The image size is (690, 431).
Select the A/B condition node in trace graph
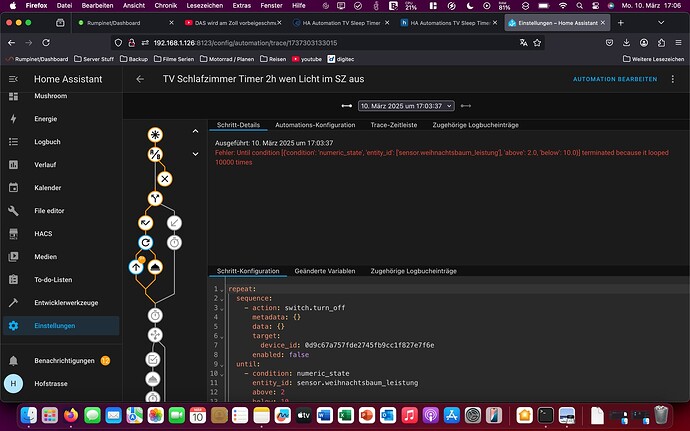click(155, 155)
